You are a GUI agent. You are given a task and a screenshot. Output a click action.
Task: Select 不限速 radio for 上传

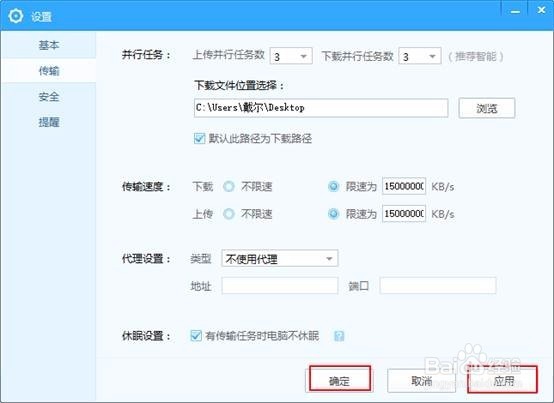pyautogui.click(x=229, y=214)
